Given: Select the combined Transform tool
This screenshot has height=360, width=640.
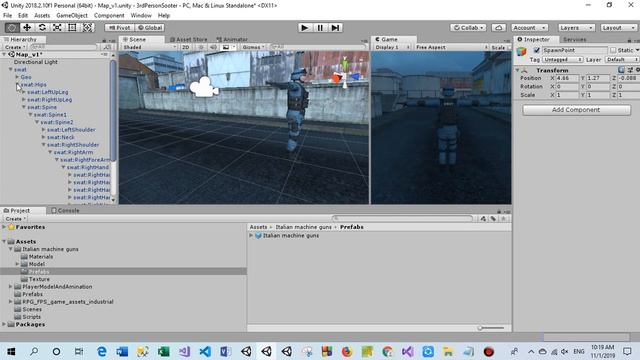Looking at the screenshot, I should (x=87, y=27).
